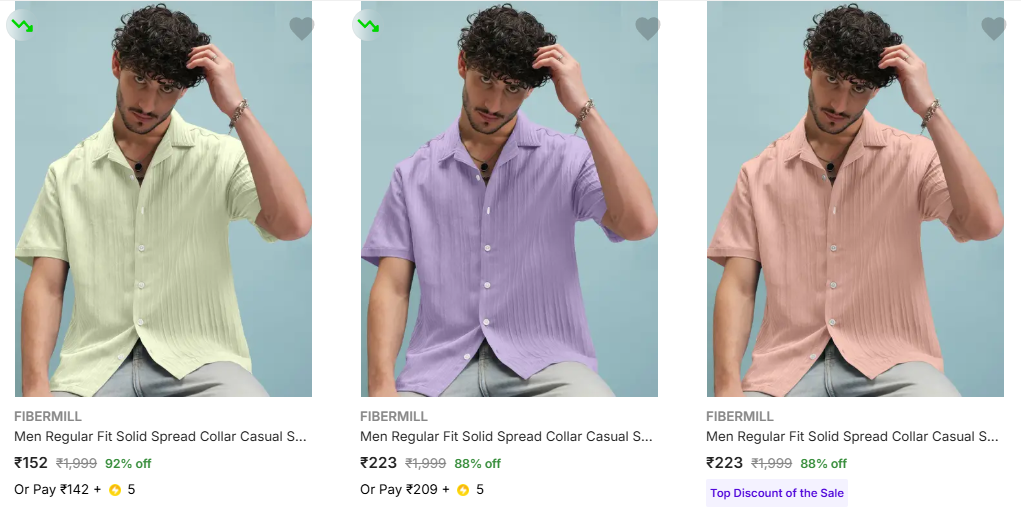The image size is (1021, 507).
Task: Click the coin icon beside Or Pay ₹209
Action: point(463,490)
